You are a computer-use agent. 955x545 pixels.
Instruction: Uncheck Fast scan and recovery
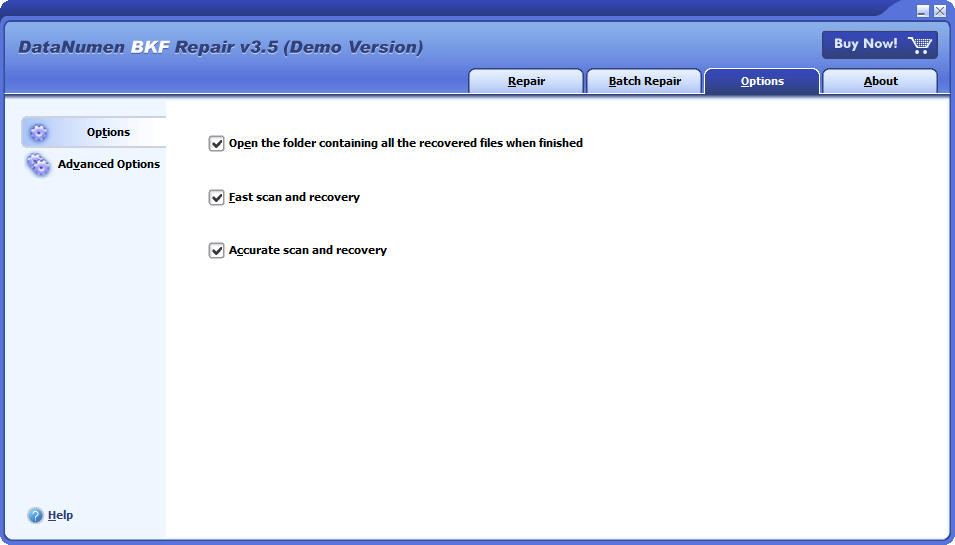click(216, 197)
